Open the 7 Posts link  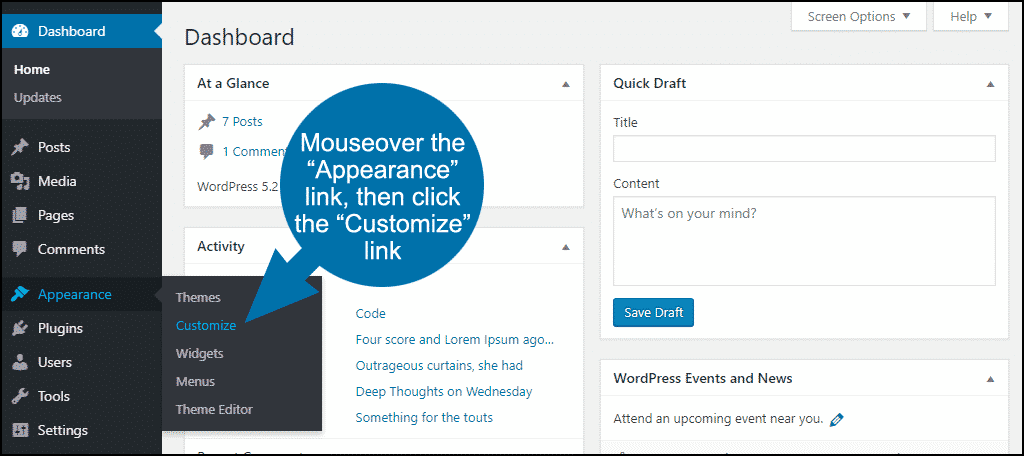coord(242,122)
